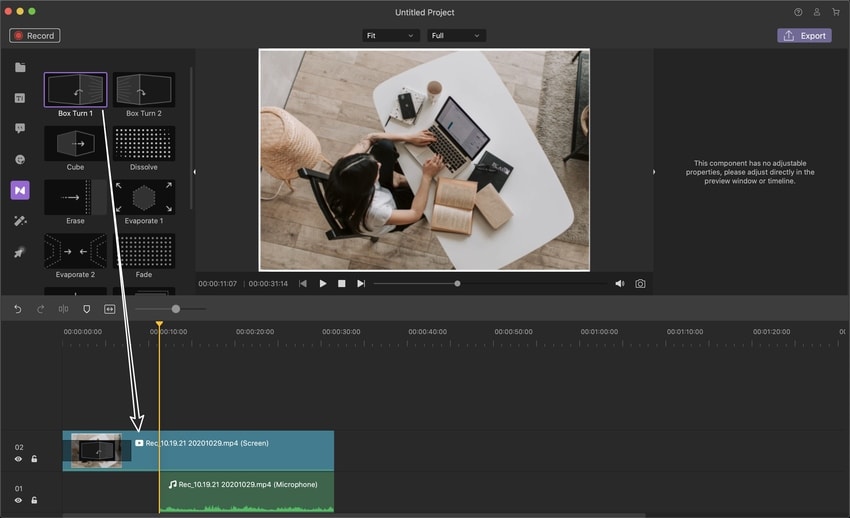Click the current time 00:00:11:07

[217, 283]
